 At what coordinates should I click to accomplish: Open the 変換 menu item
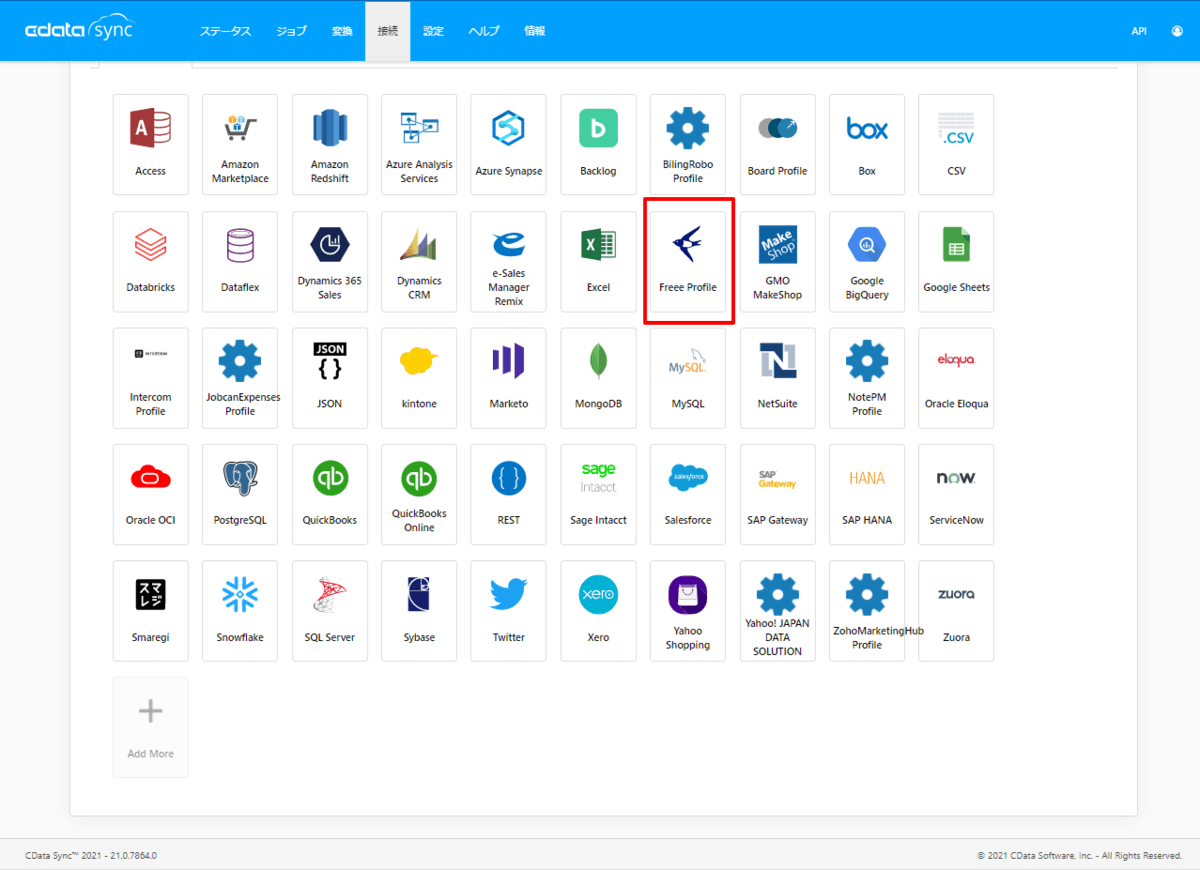(x=342, y=31)
